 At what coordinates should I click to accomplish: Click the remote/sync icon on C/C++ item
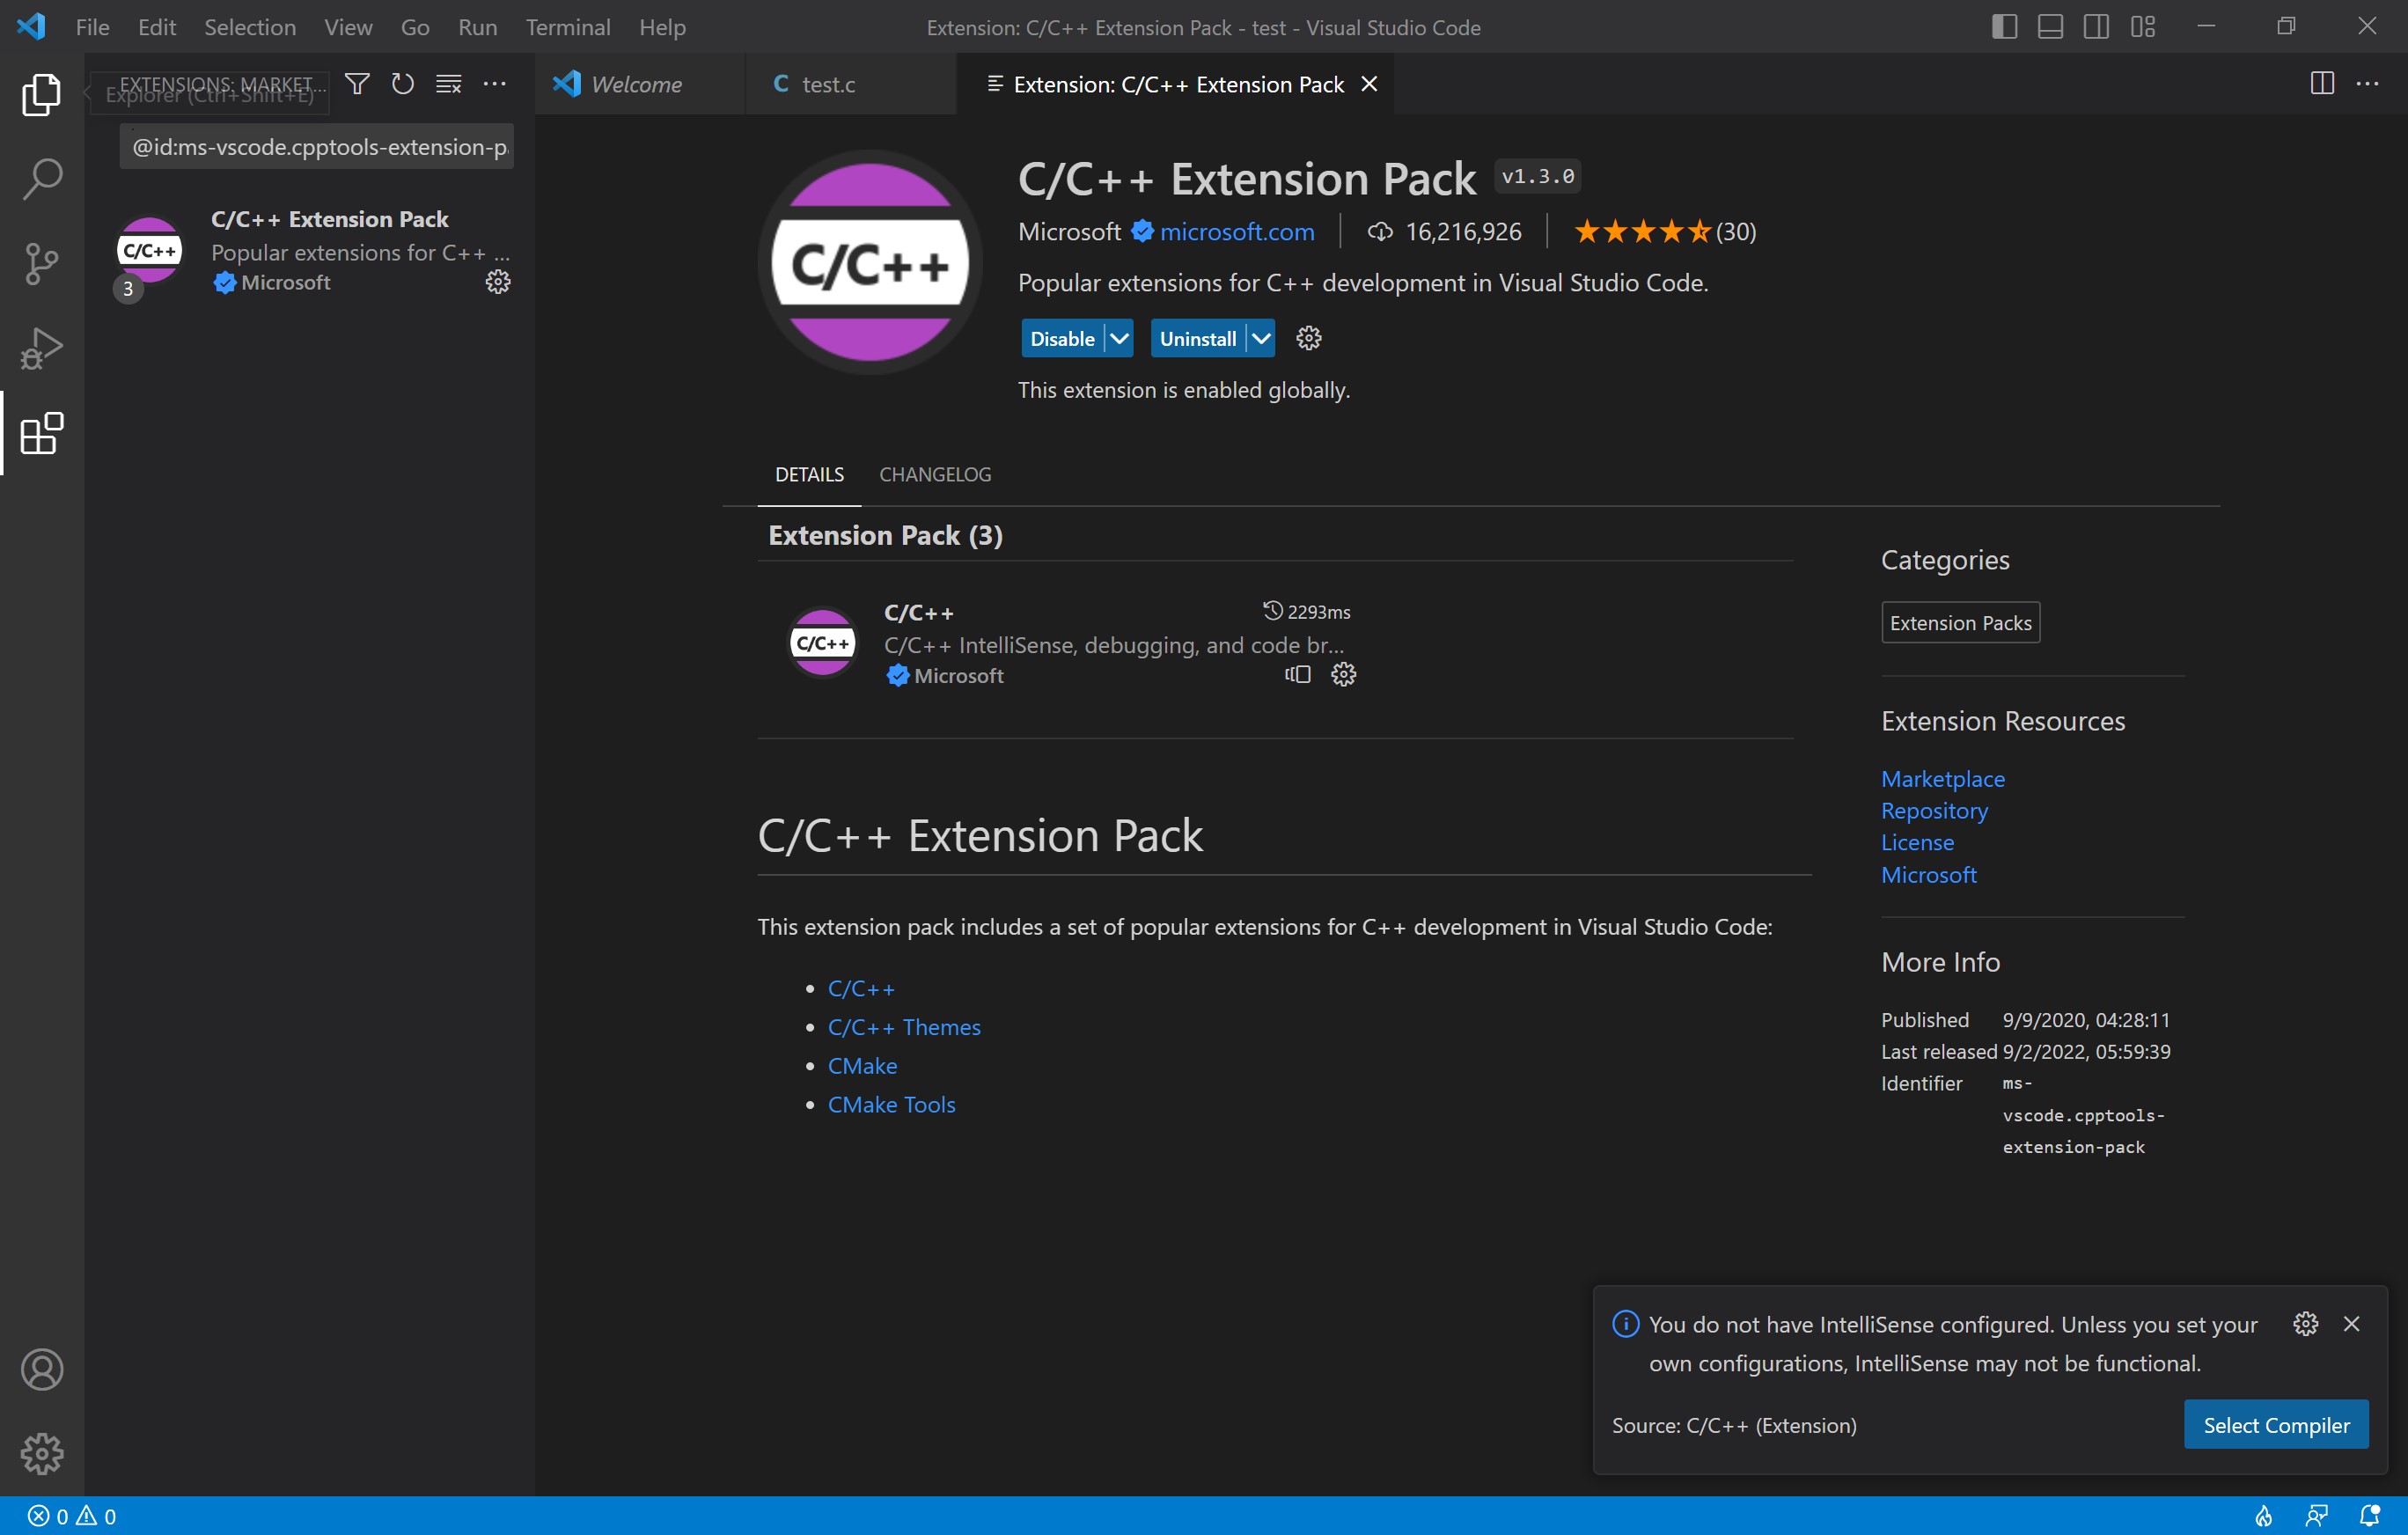click(1298, 674)
